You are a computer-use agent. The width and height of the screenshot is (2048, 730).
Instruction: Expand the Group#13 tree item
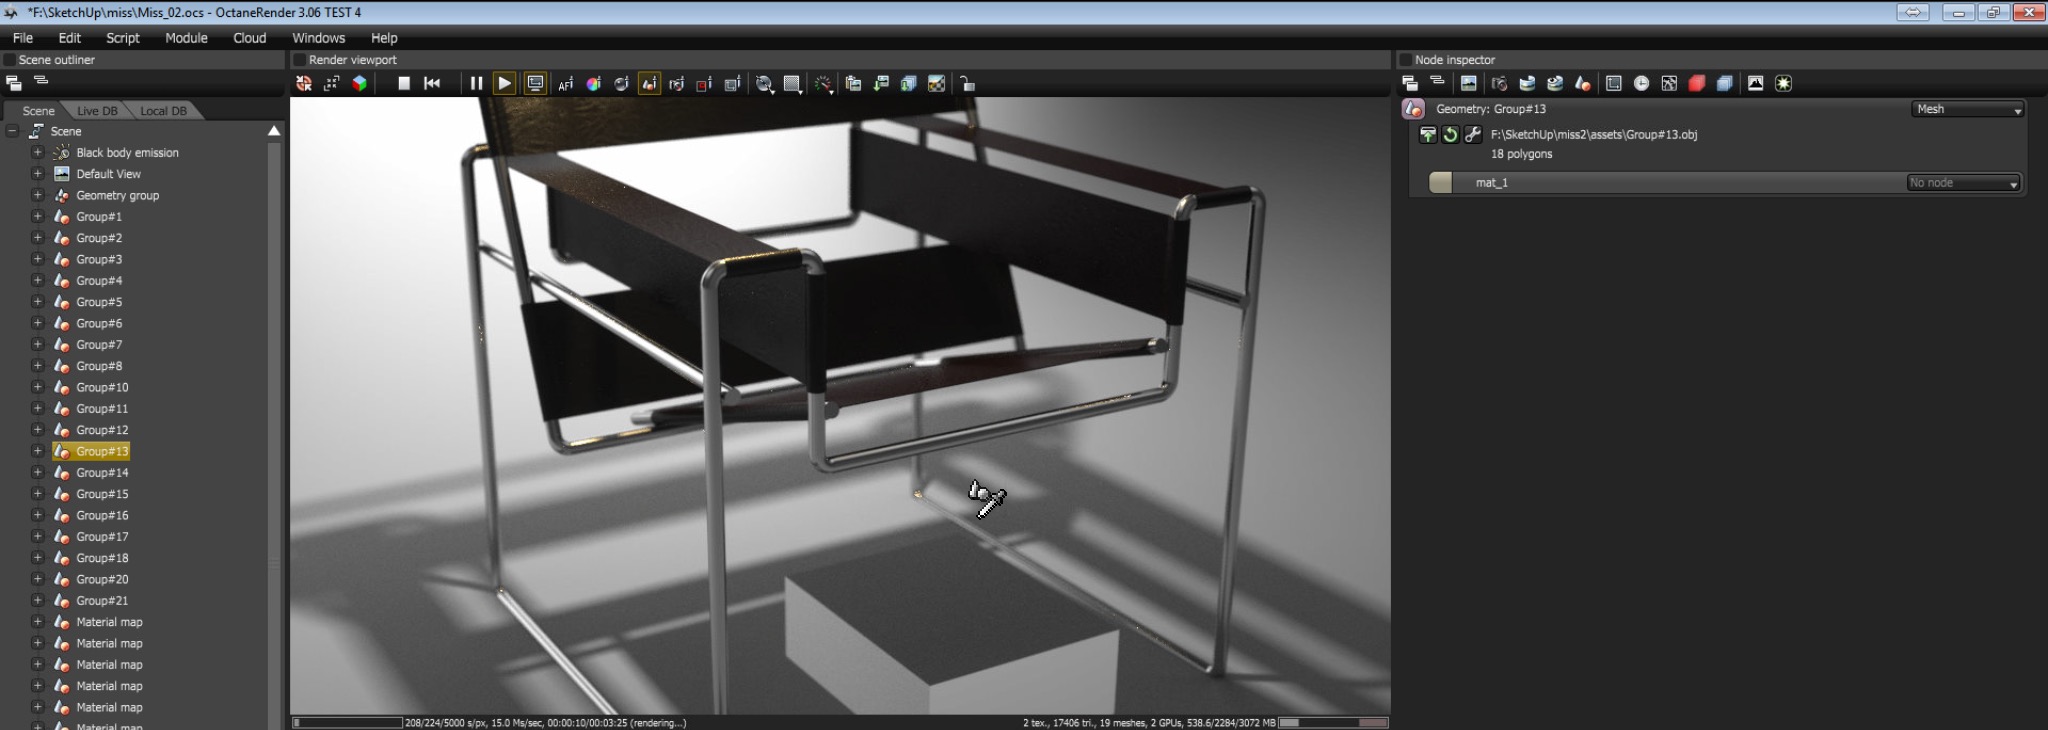tap(37, 451)
